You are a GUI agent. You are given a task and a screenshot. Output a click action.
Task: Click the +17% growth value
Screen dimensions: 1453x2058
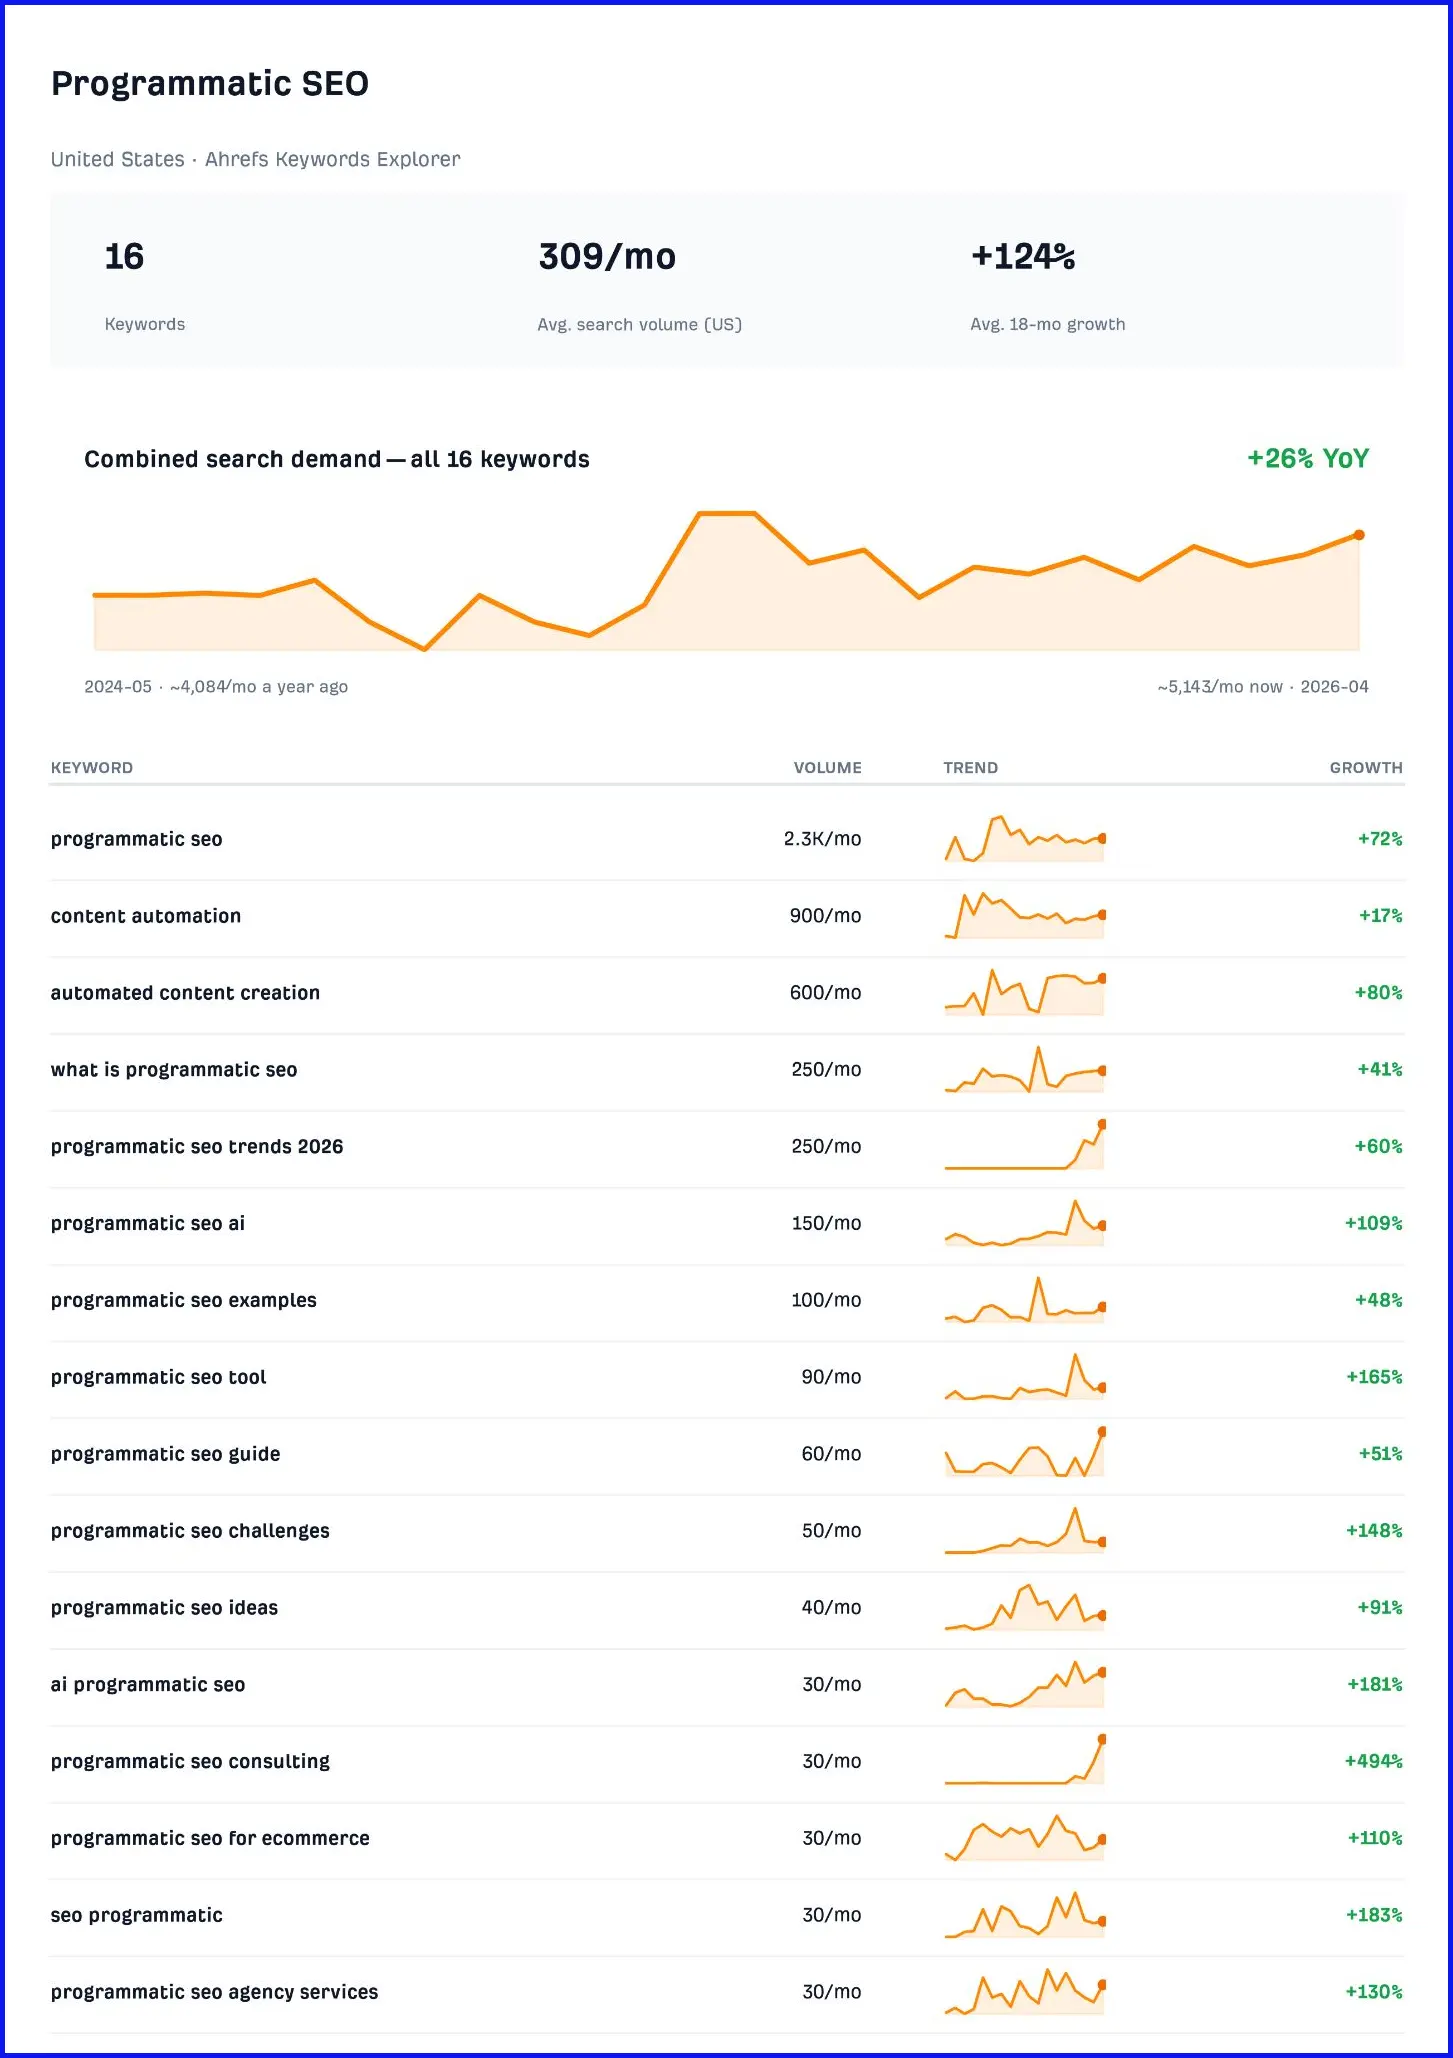(x=1381, y=916)
